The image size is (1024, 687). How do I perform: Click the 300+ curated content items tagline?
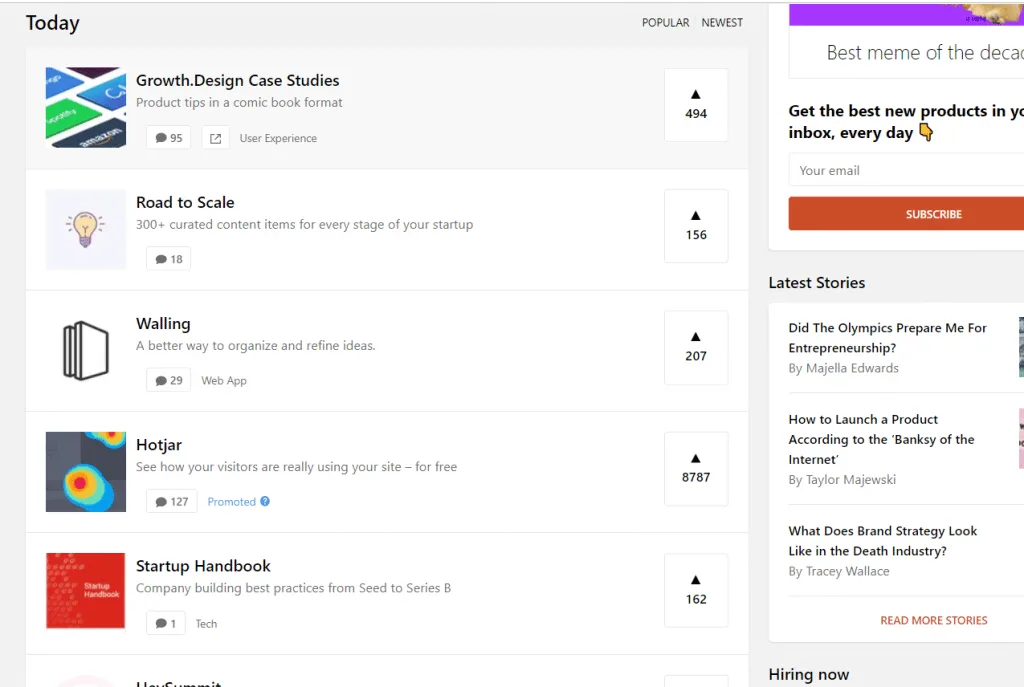(304, 225)
